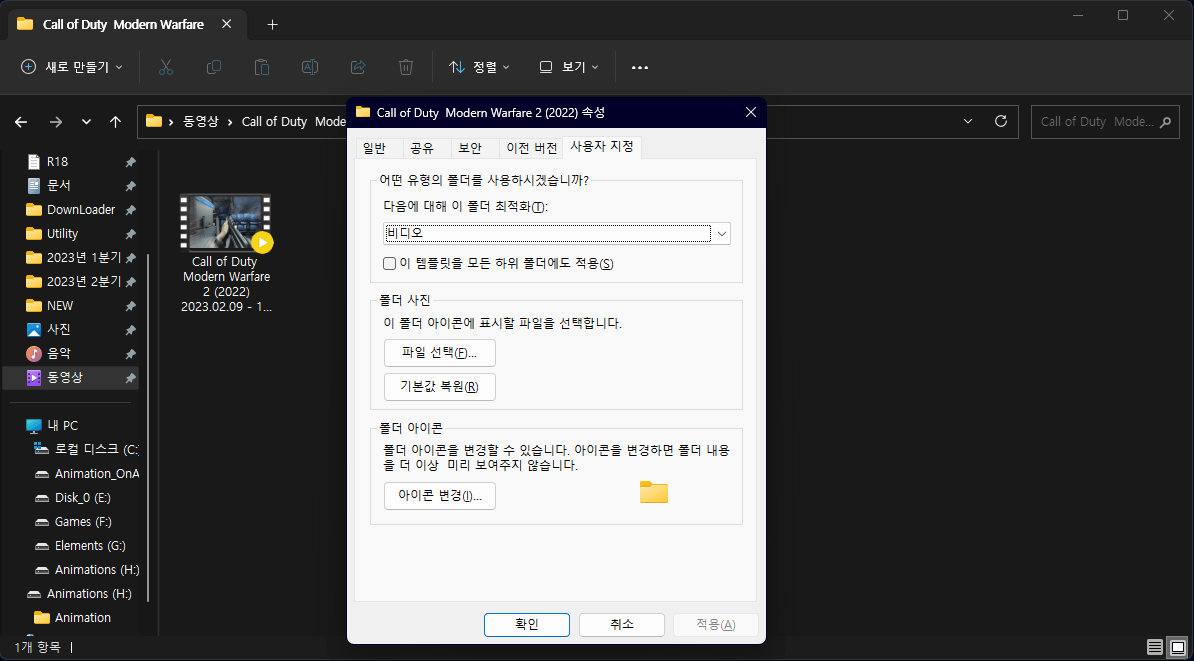The image size is (1194, 661).
Task: Open the 비디오 folder optimization dropdown
Action: coord(557,234)
